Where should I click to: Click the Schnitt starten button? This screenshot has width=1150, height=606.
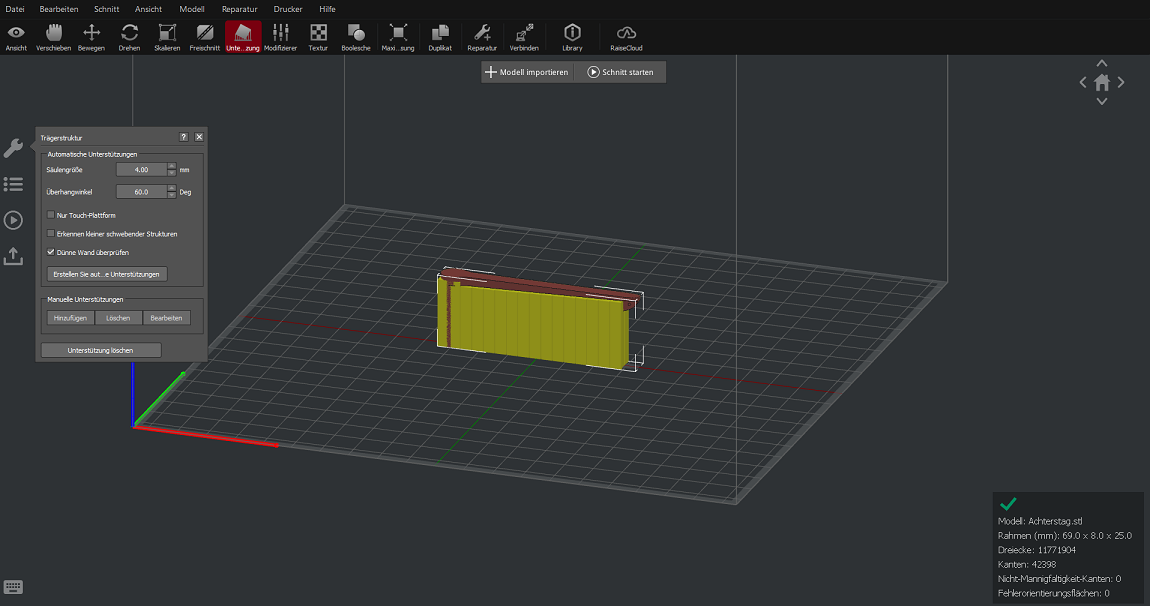(621, 72)
